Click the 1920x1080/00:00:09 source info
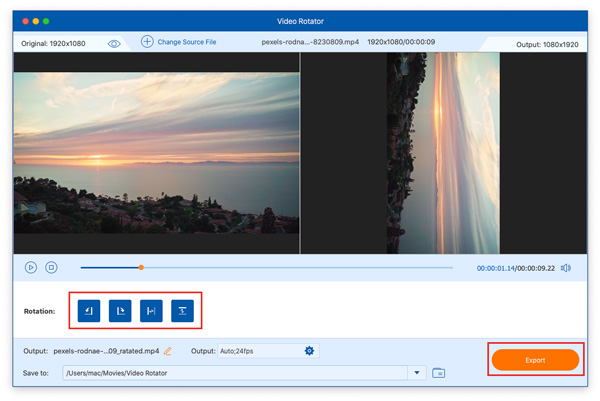The image size is (600, 401). click(x=401, y=42)
